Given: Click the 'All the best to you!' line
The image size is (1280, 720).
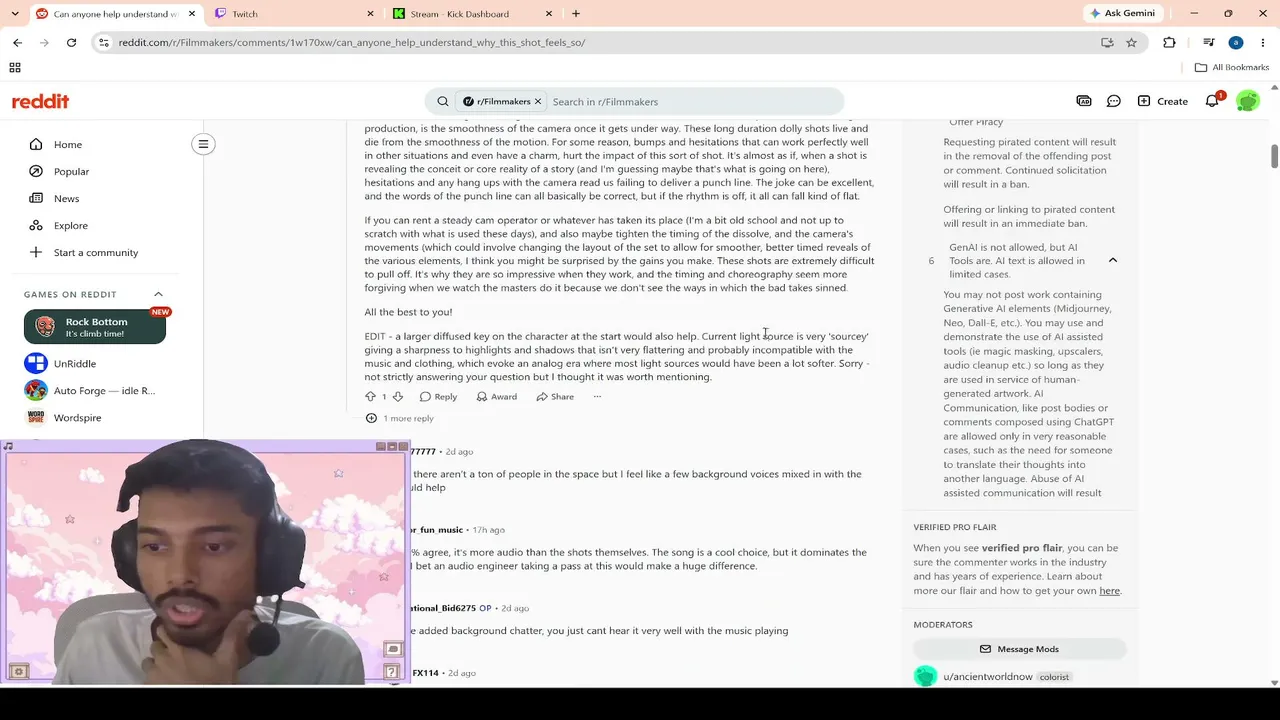Looking at the screenshot, I should (x=408, y=312).
